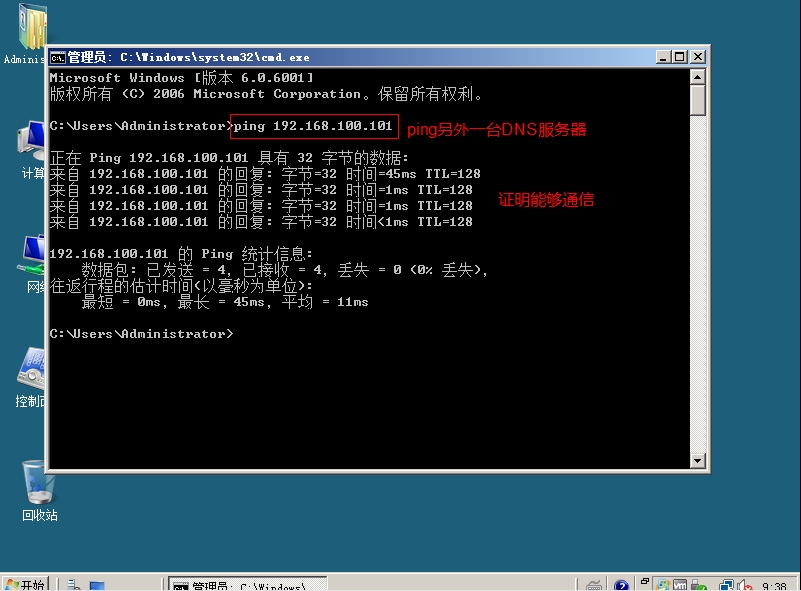
Task: Open cmd window system menu icon
Action: [58, 57]
